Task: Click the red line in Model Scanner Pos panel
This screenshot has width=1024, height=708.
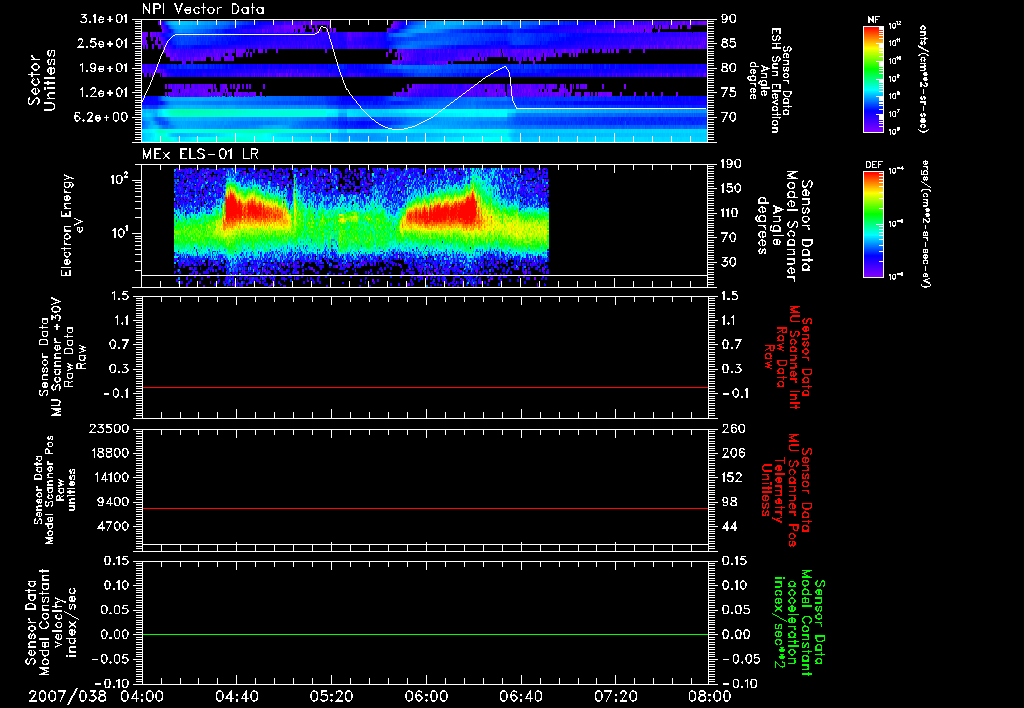Action: [424, 508]
